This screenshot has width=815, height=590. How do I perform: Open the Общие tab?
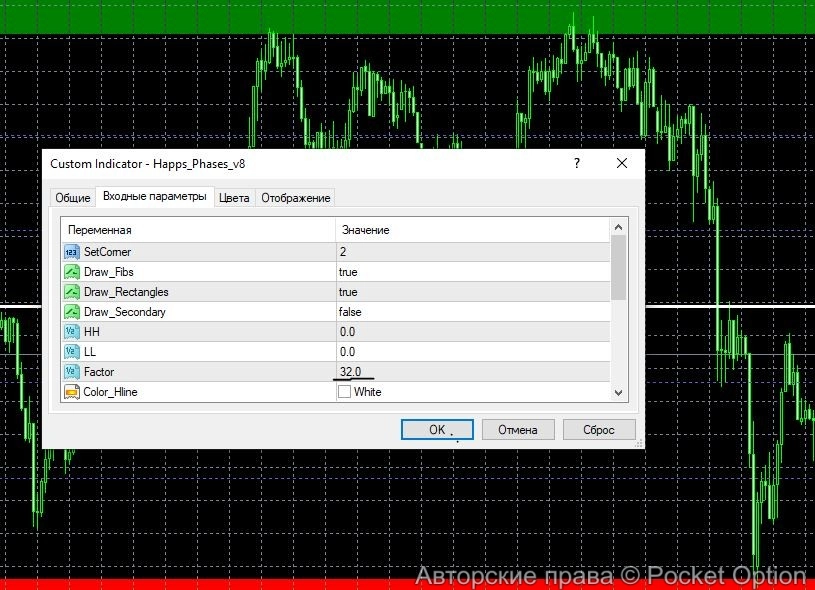tap(72, 198)
